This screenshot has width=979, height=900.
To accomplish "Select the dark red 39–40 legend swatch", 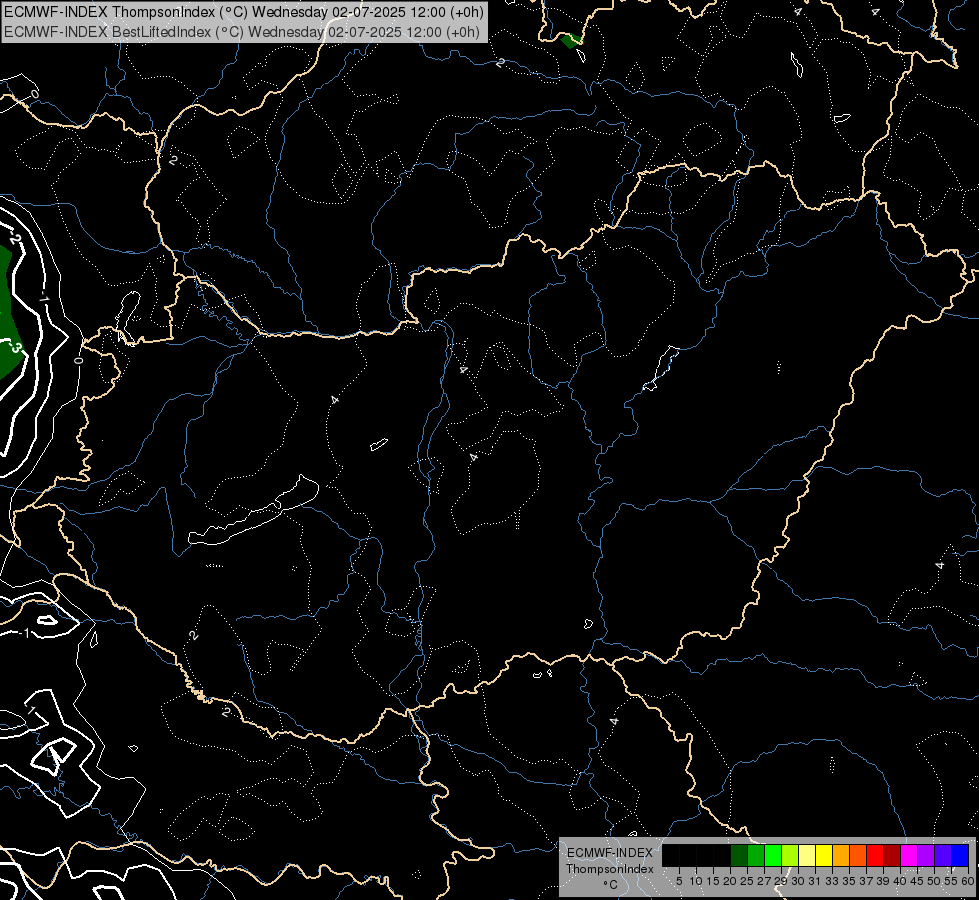I will click(892, 856).
